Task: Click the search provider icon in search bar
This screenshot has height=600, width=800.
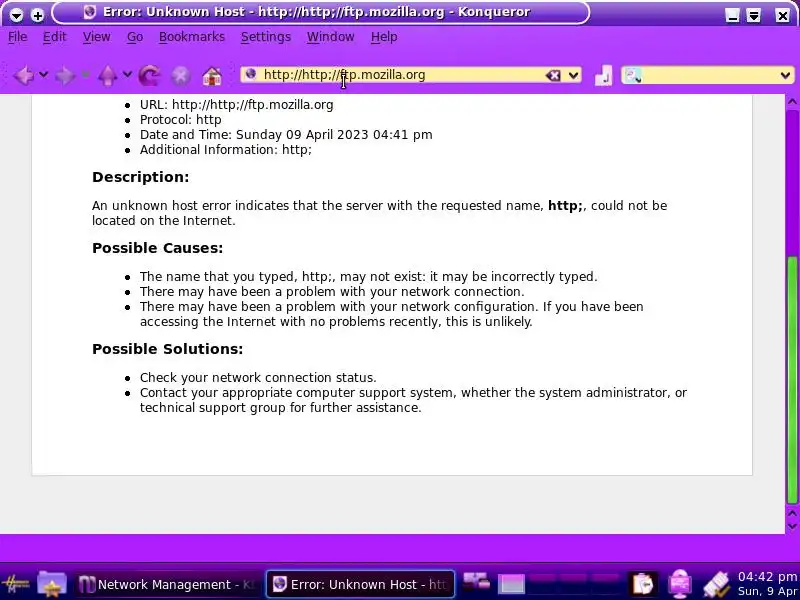Action: click(633, 76)
